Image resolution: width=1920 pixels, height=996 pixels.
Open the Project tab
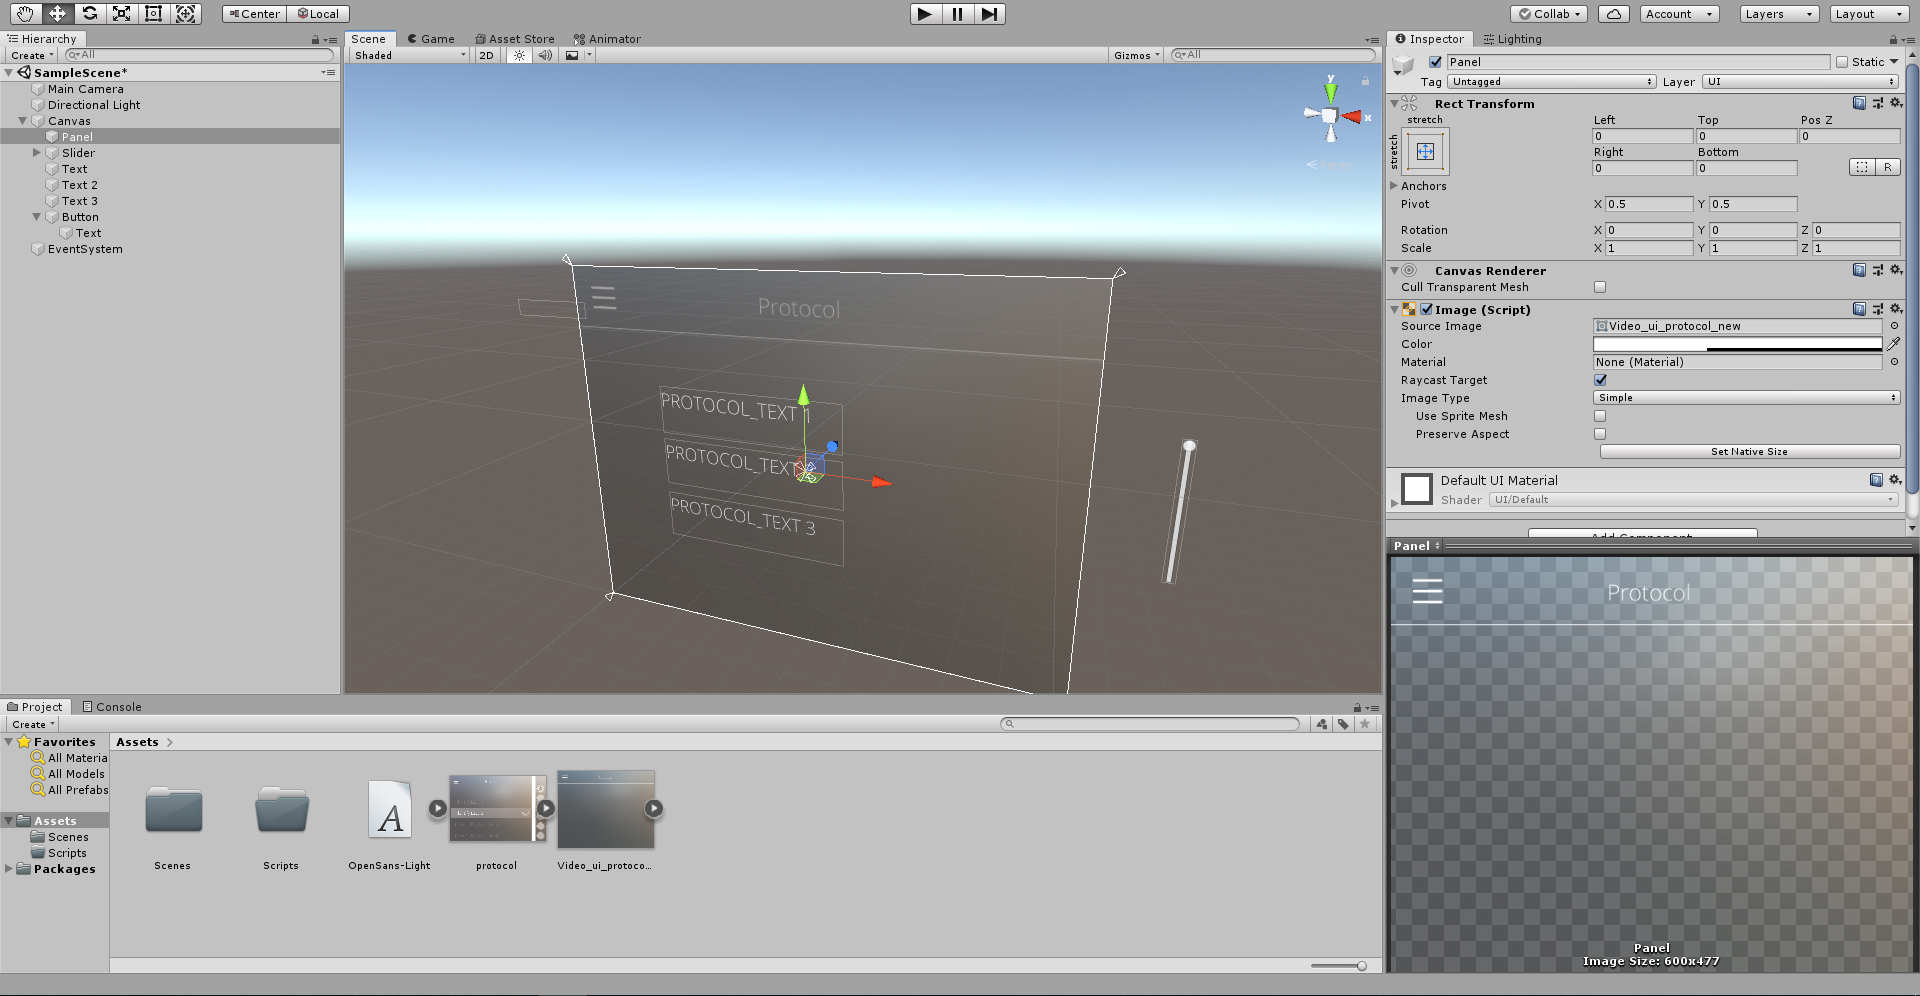point(35,707)
